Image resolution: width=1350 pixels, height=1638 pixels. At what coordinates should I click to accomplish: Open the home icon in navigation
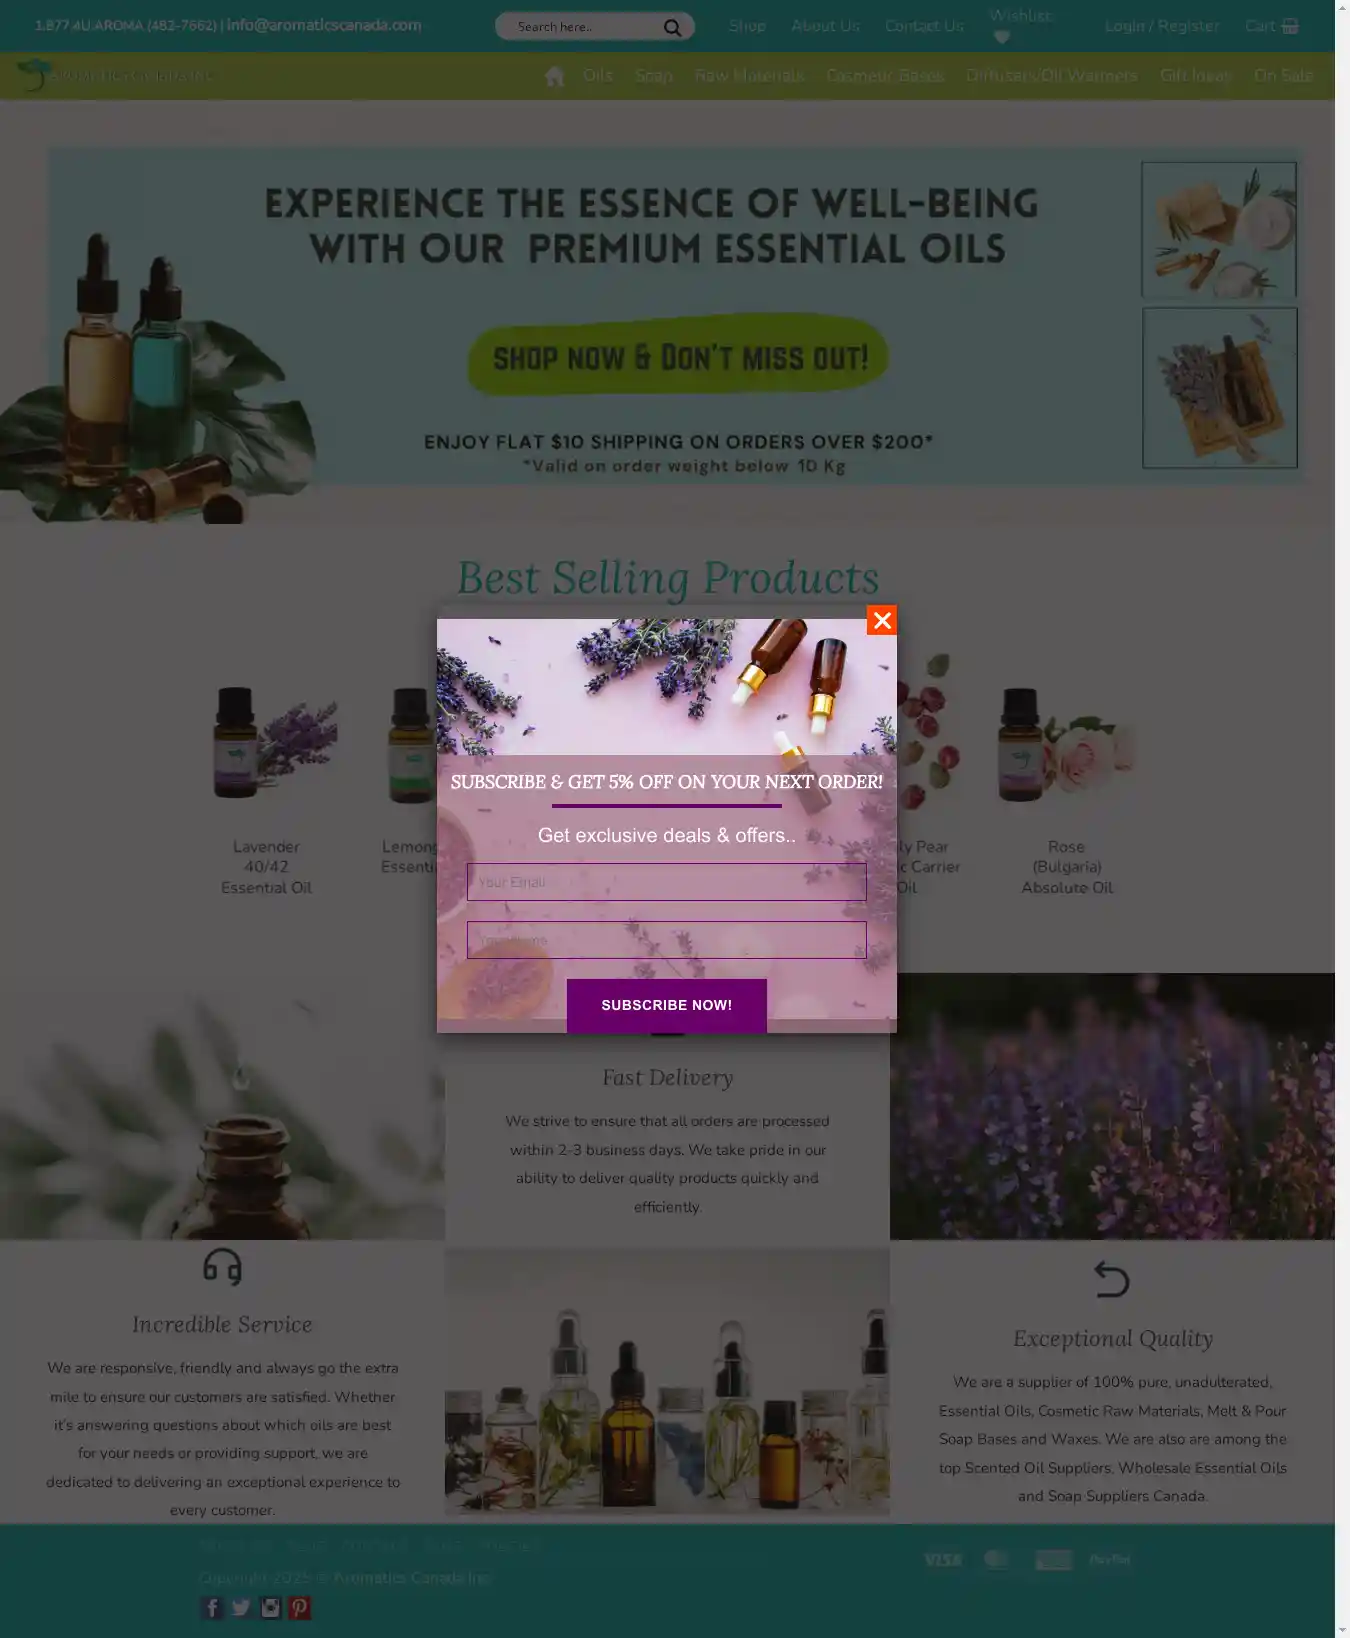click(x=555, y=76)
